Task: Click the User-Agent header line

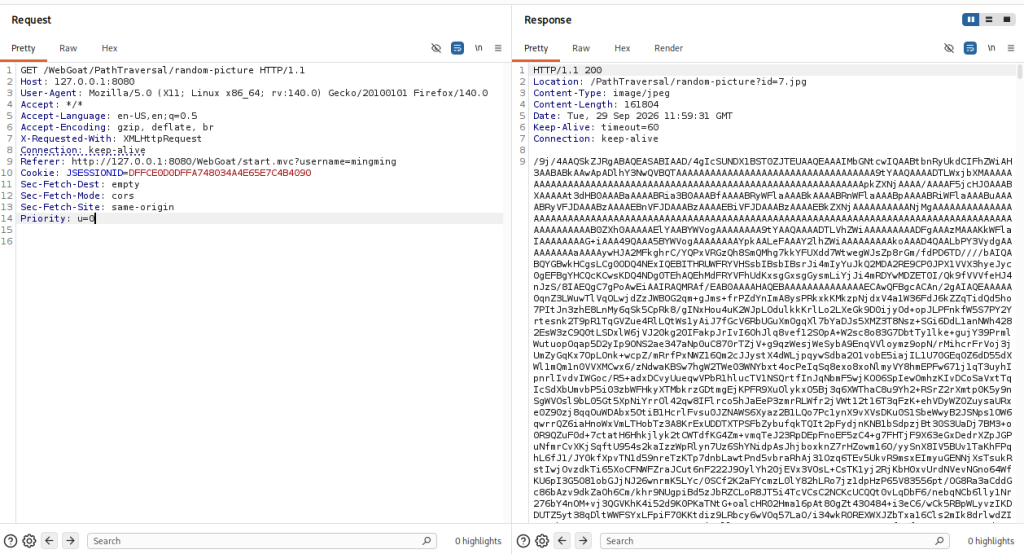Action: pos(254,93)
